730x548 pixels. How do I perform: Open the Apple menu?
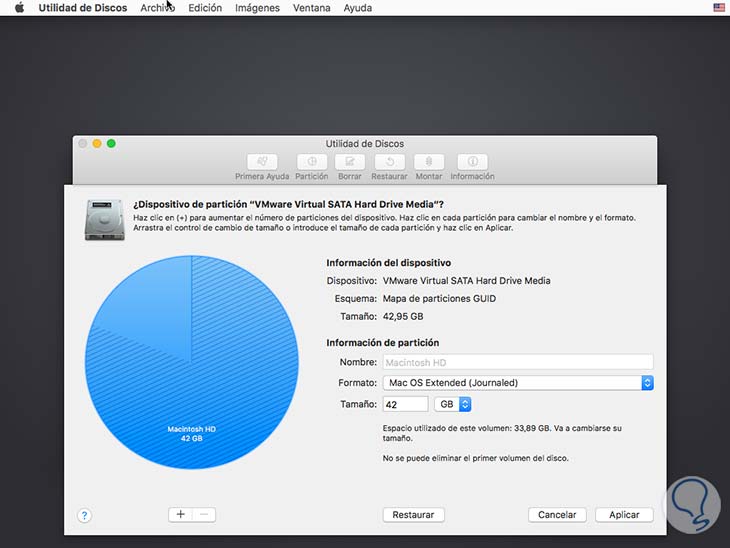coord(20,8)
